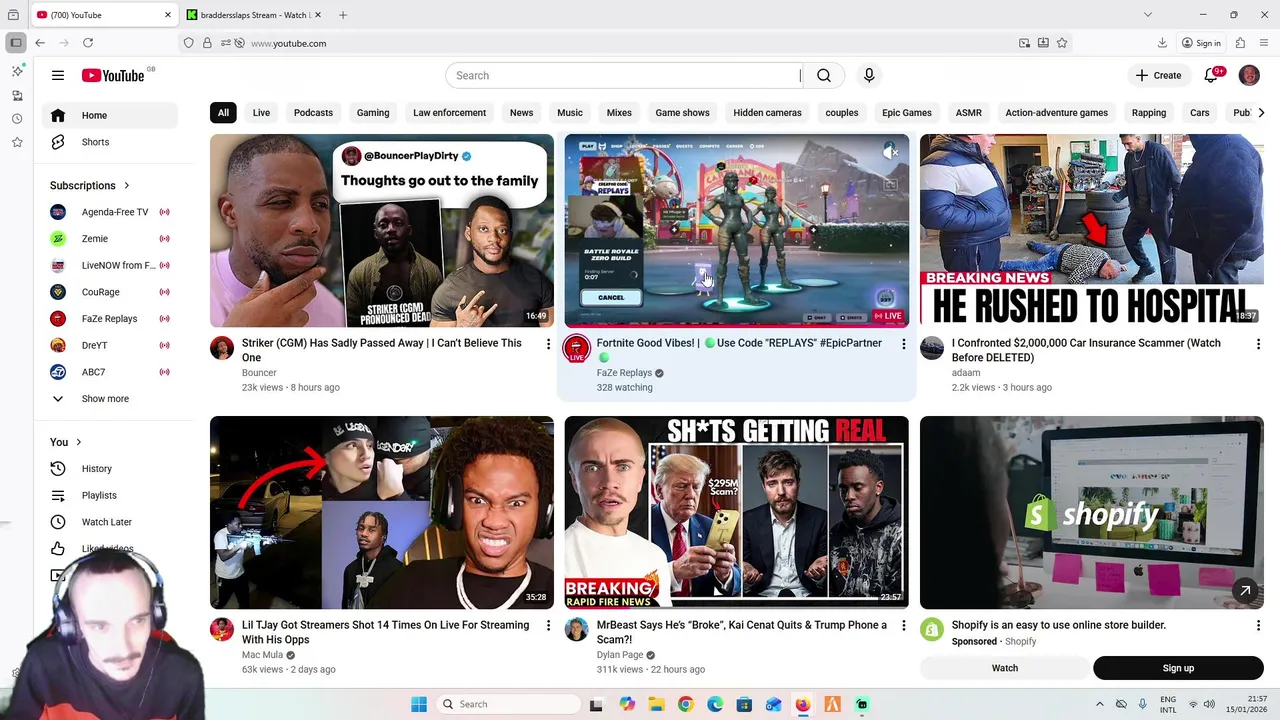Click the search magnifier button

(x=824, y=75)
